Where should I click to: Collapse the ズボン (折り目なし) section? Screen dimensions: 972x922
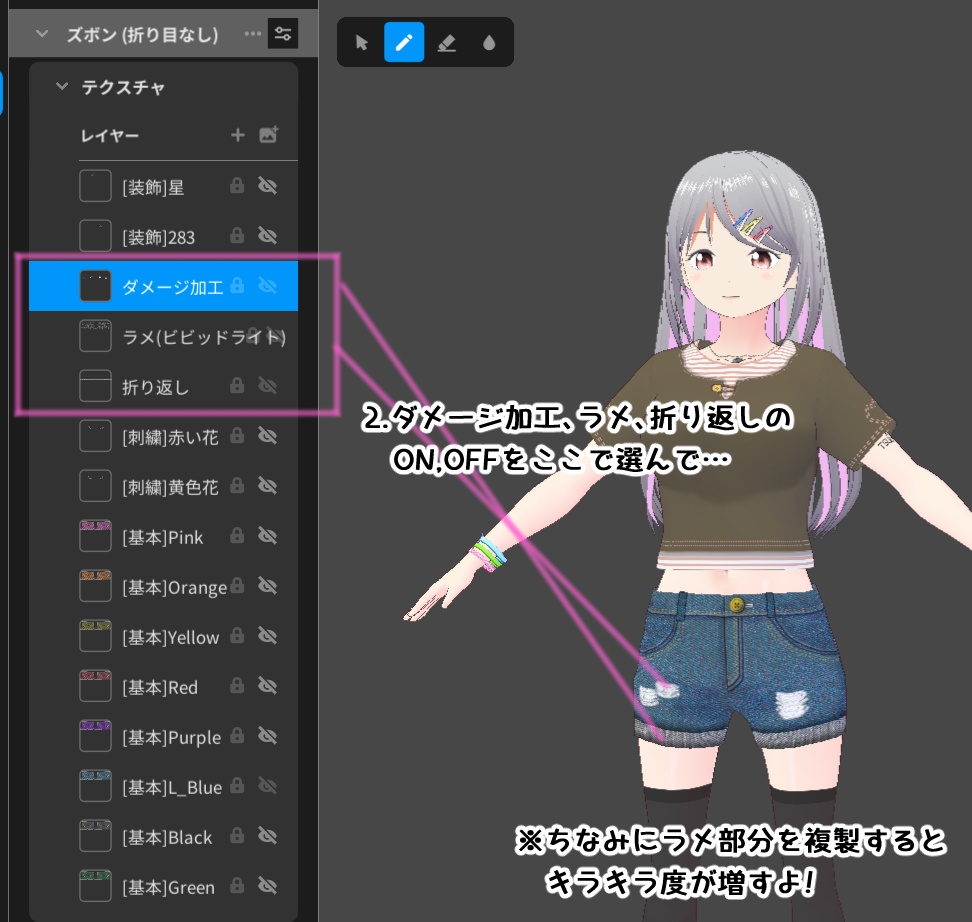[42, 33]
